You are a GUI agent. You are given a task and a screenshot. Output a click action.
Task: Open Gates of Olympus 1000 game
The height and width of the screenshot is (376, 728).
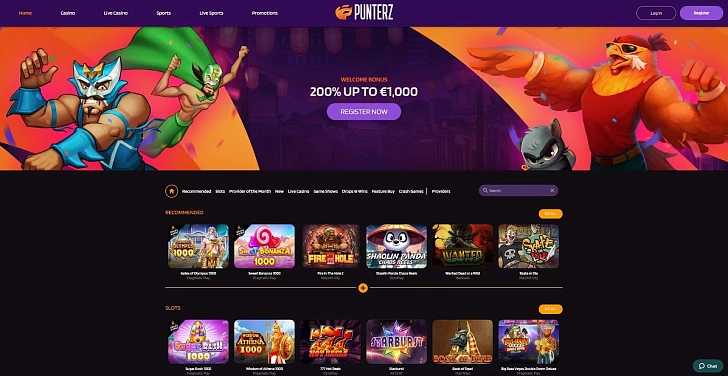click(198, 246)
